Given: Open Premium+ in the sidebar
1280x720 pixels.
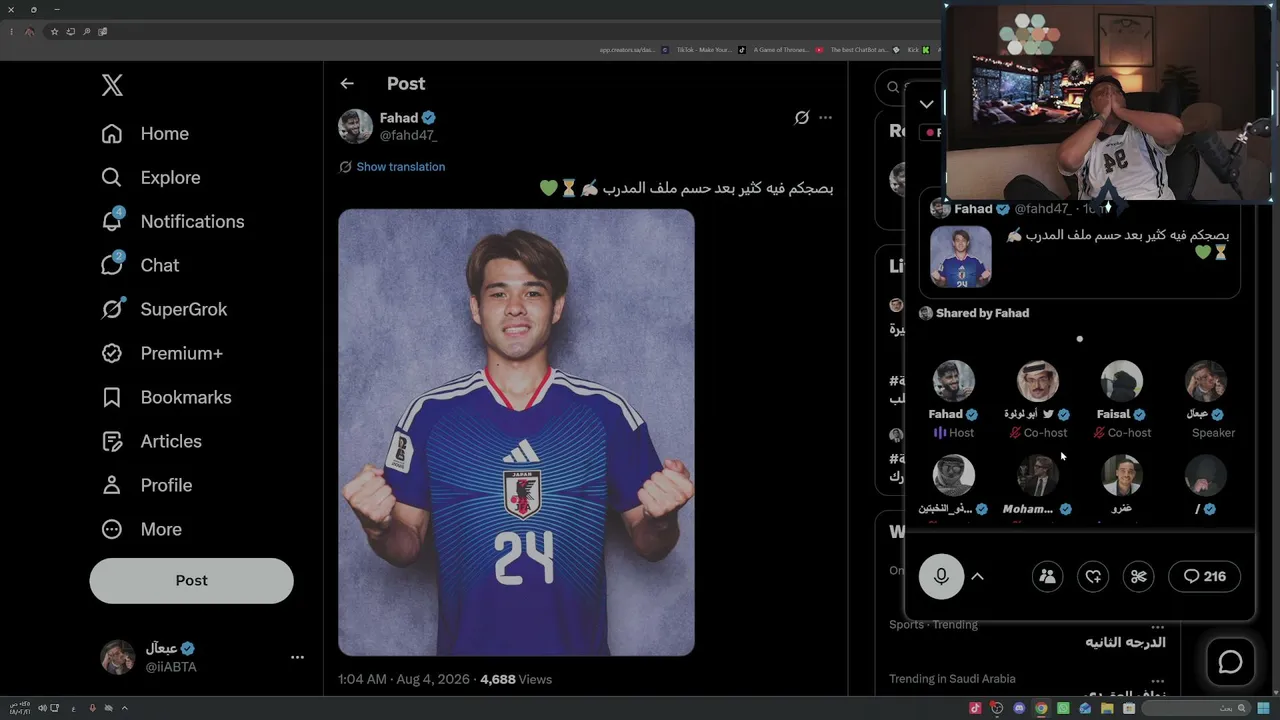Looking at the screenshot, I should (162, 353).
